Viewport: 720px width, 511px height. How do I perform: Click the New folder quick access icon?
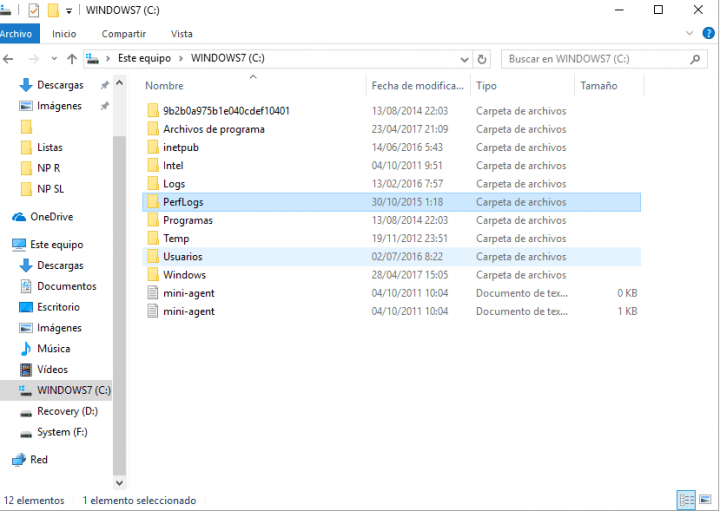53,10
